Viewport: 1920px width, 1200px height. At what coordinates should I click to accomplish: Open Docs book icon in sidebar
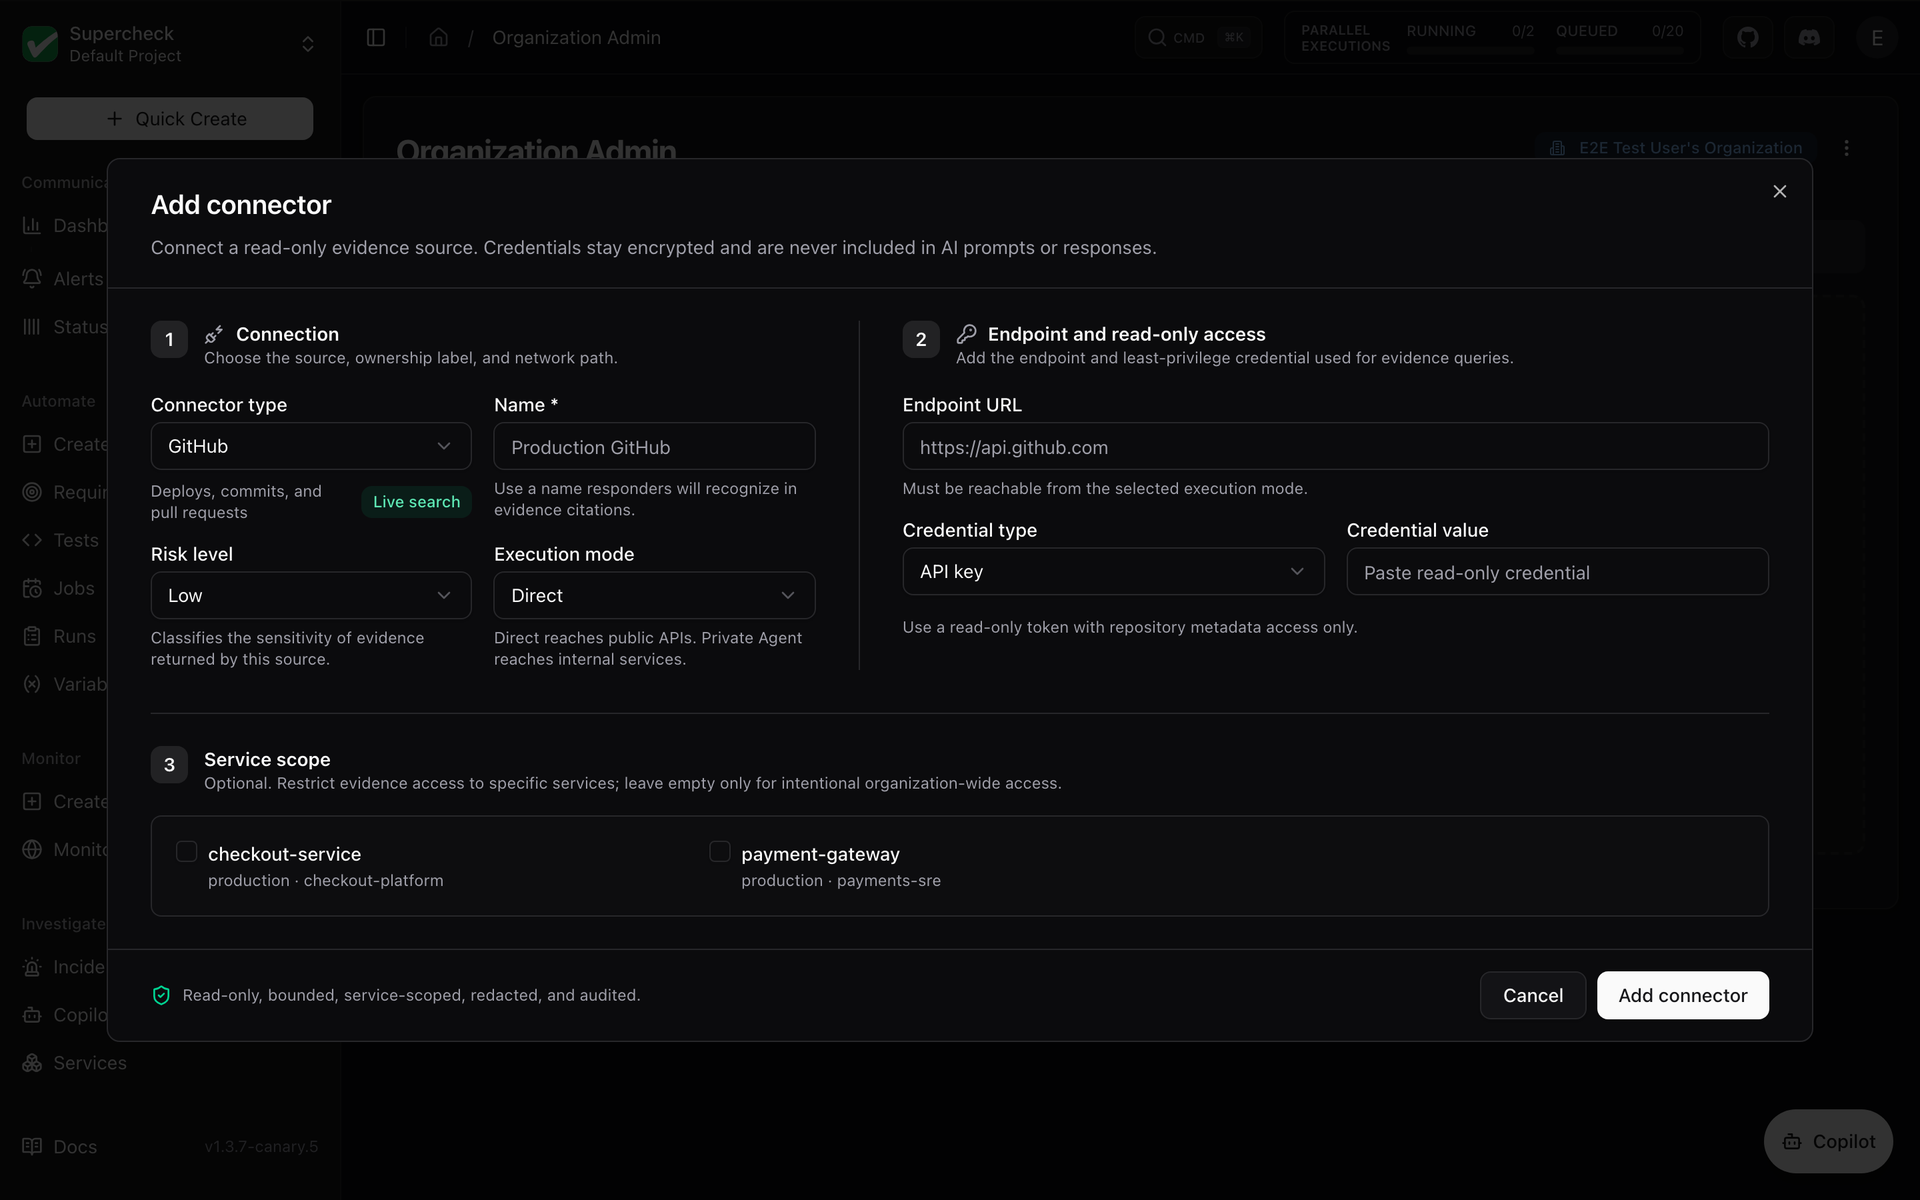pos(32,1147)
